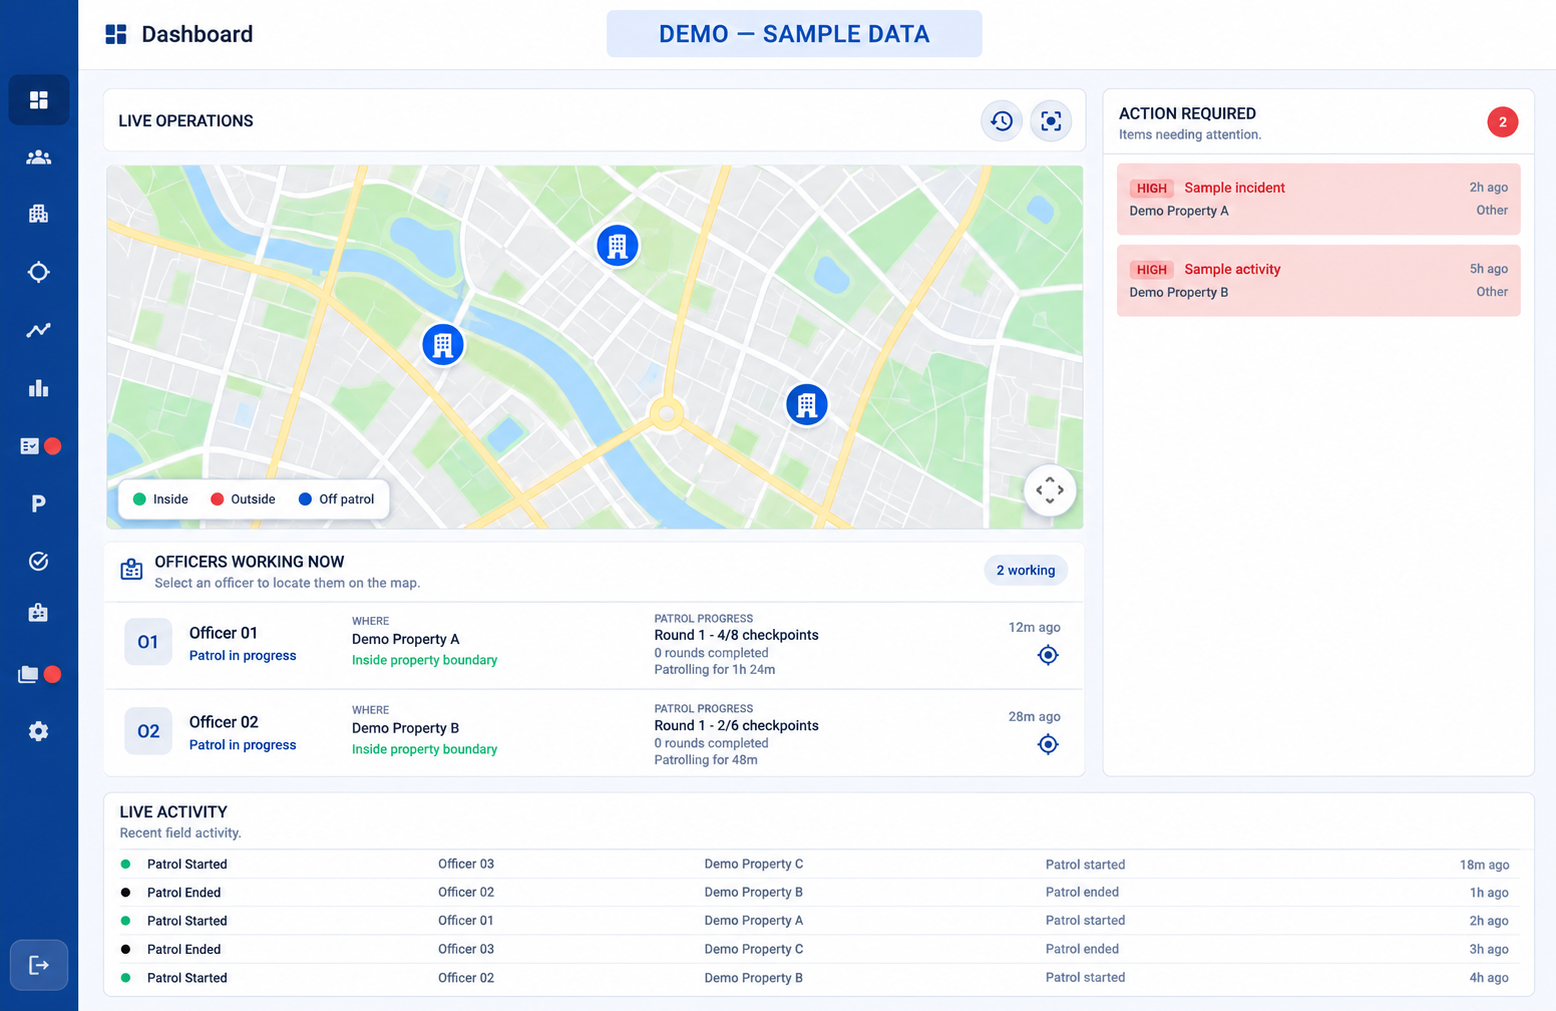
Task: Open the properties building sidebar icon
Action: pyautogui.click(x=39, y=214)
